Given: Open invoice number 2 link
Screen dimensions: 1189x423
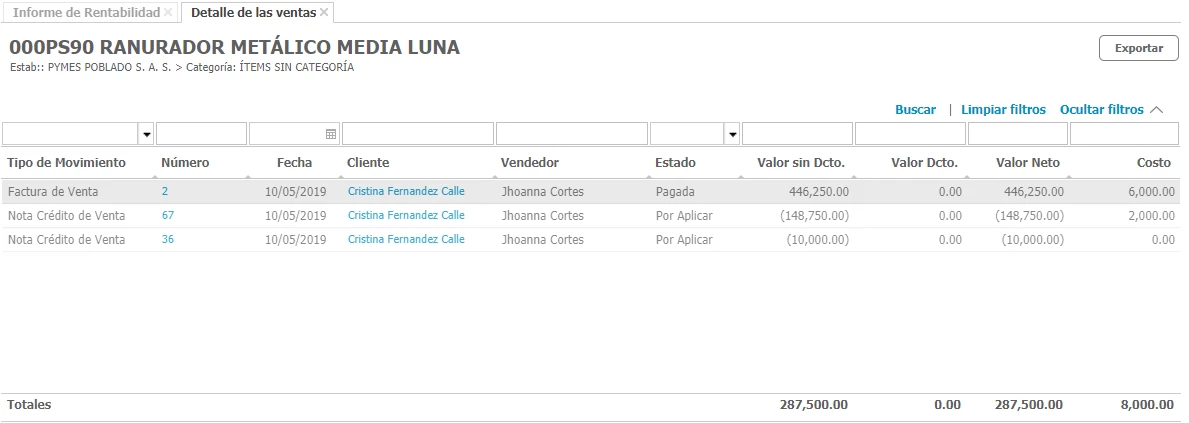Looking at the screenshot, I should pyautogui.click(x=165, y=191).
